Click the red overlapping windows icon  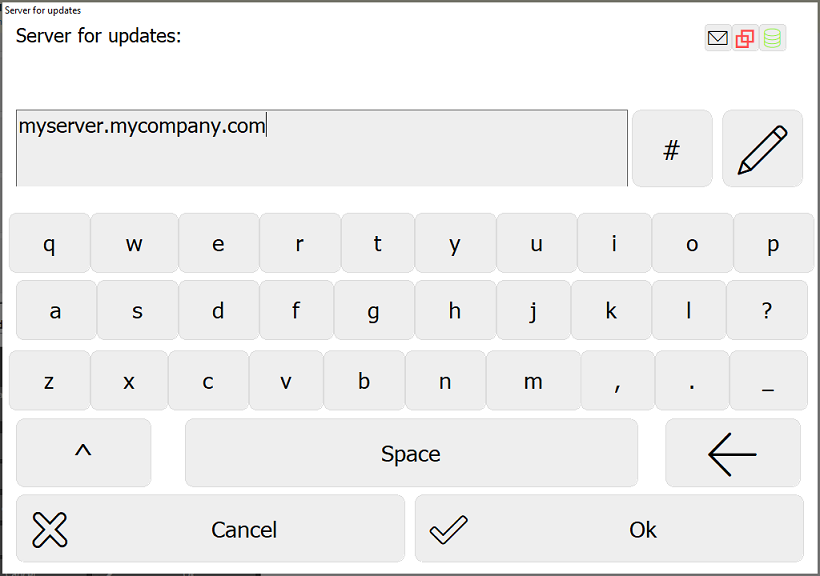(745, 38)
